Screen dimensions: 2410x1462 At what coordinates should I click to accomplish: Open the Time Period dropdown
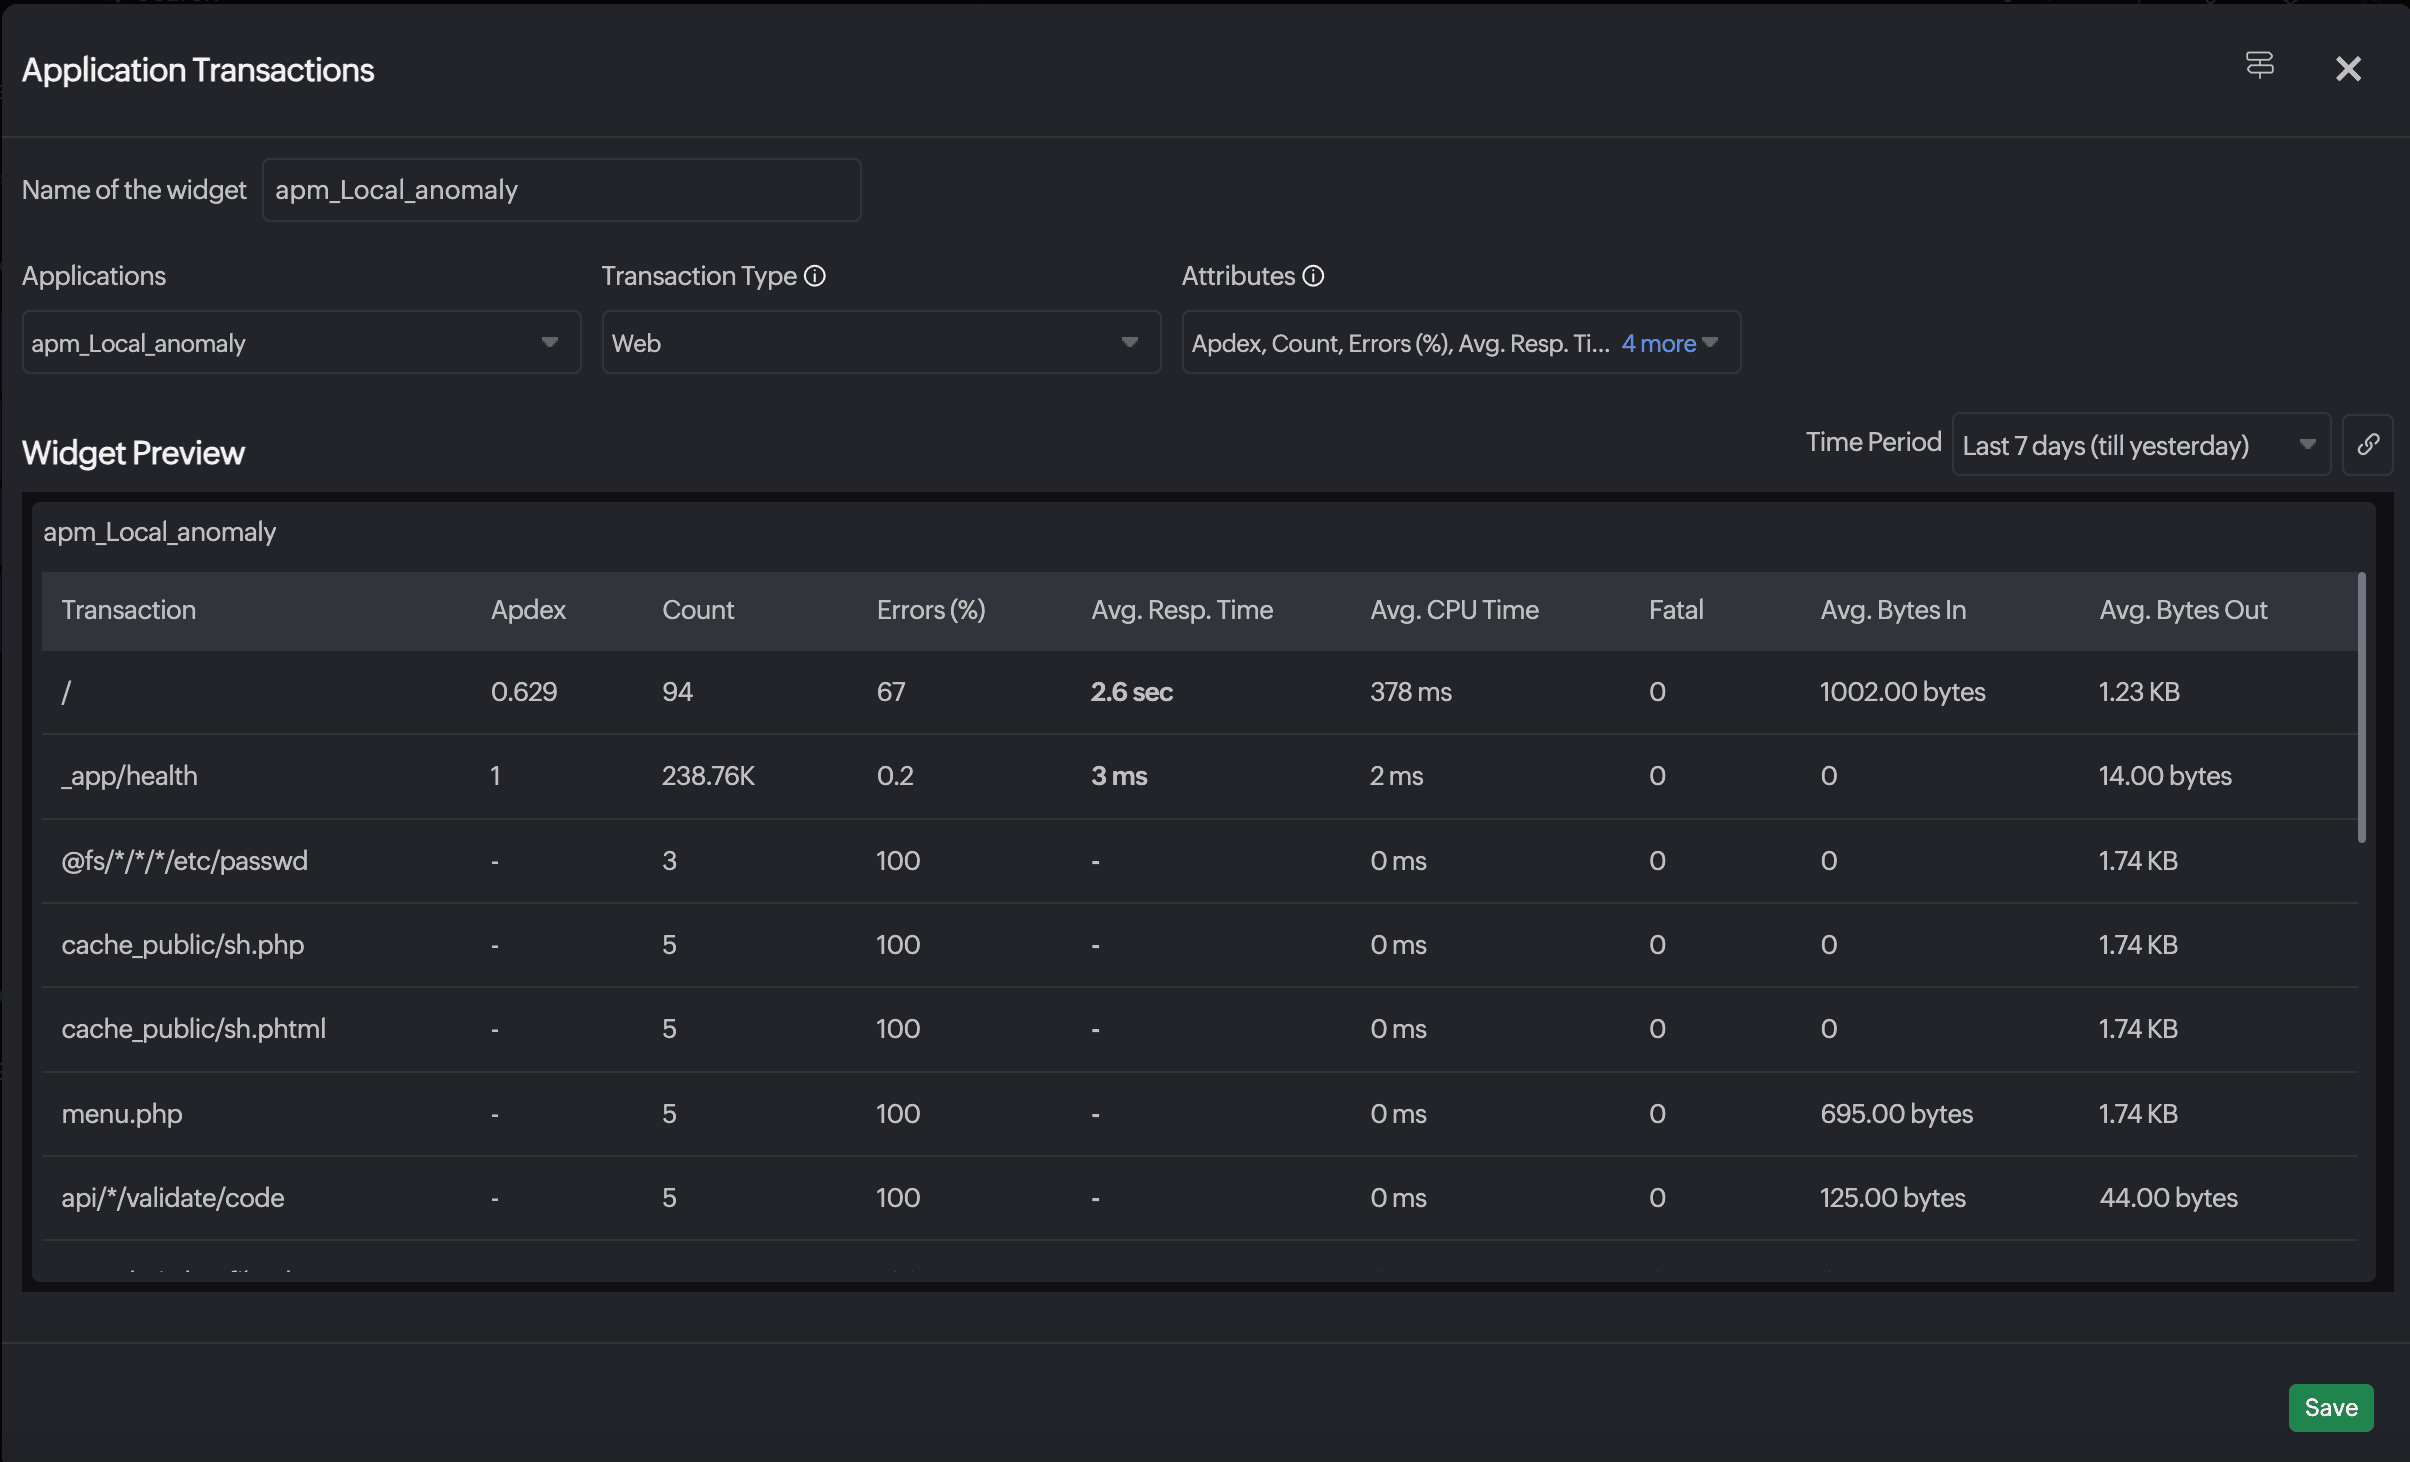click(x=2140, y=445)
